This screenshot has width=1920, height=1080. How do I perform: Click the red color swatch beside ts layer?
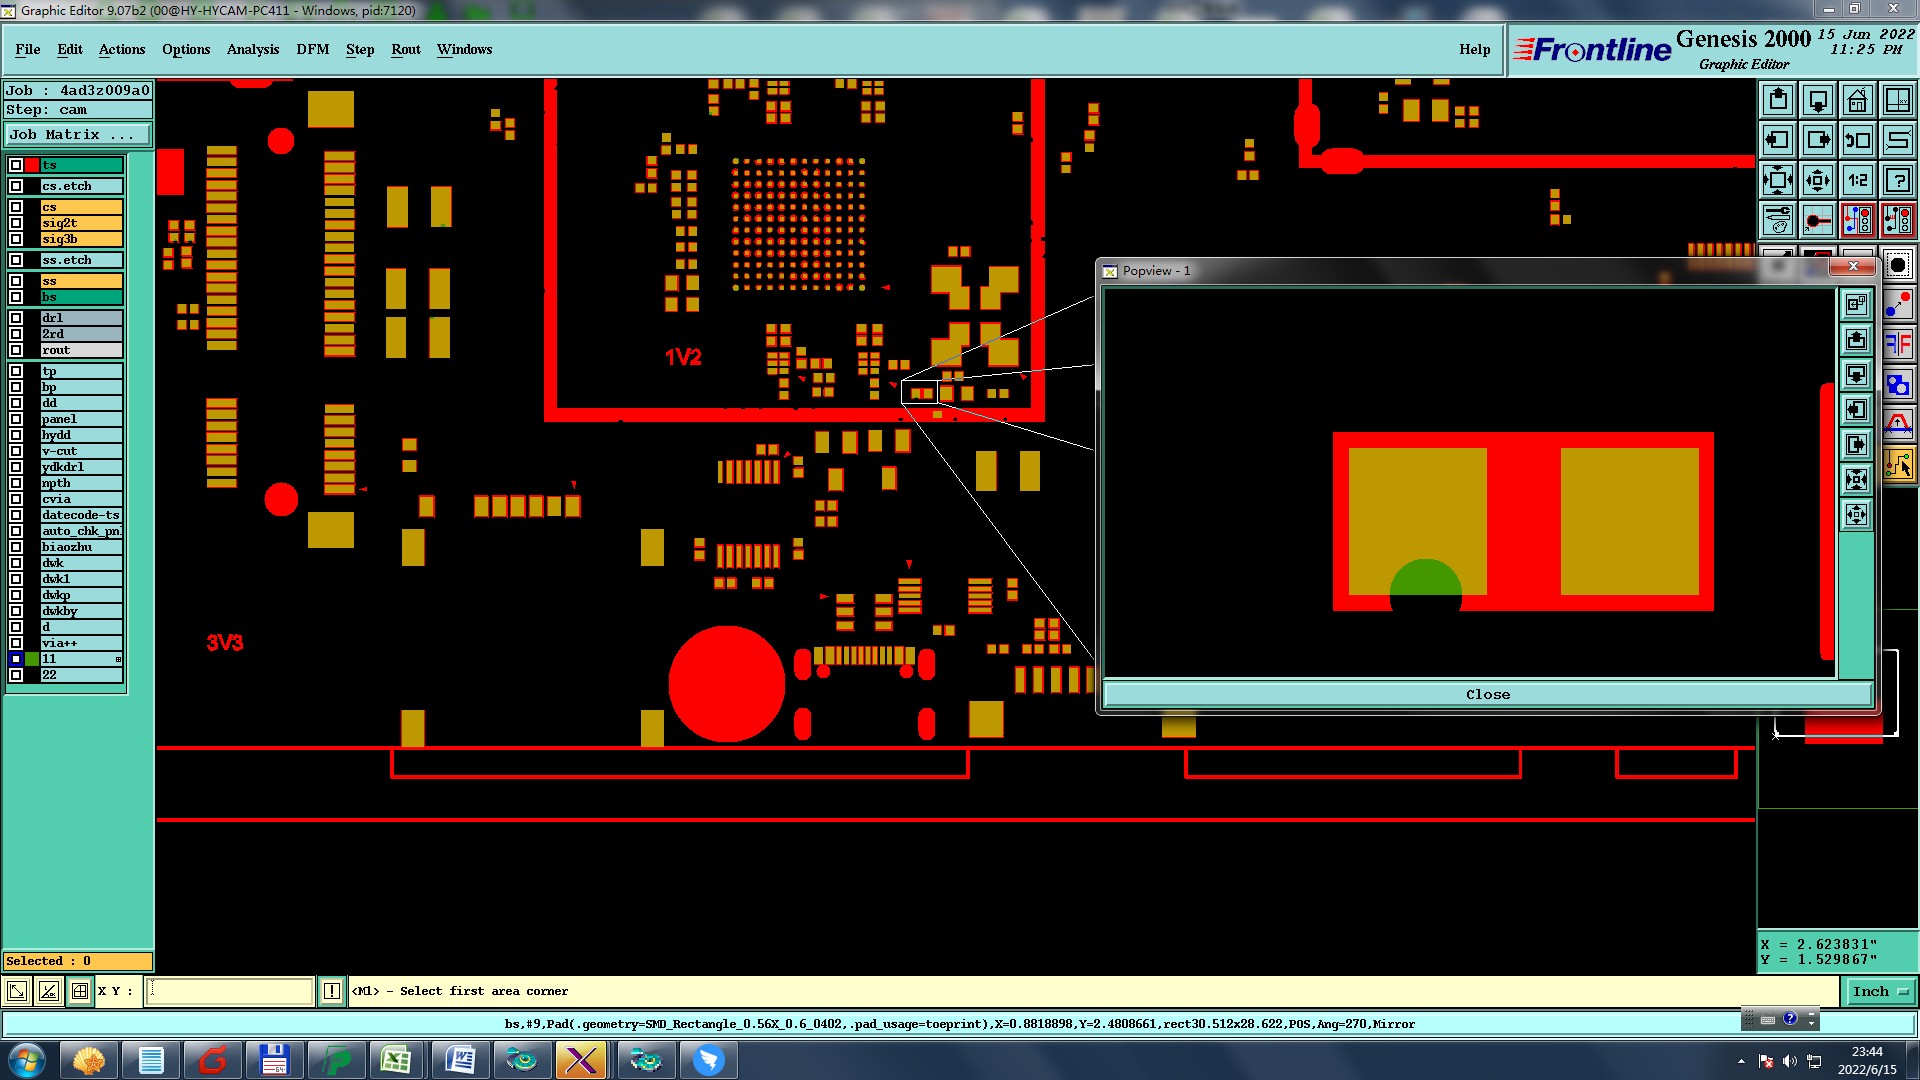pyautogui.click(x=32, y=165)
